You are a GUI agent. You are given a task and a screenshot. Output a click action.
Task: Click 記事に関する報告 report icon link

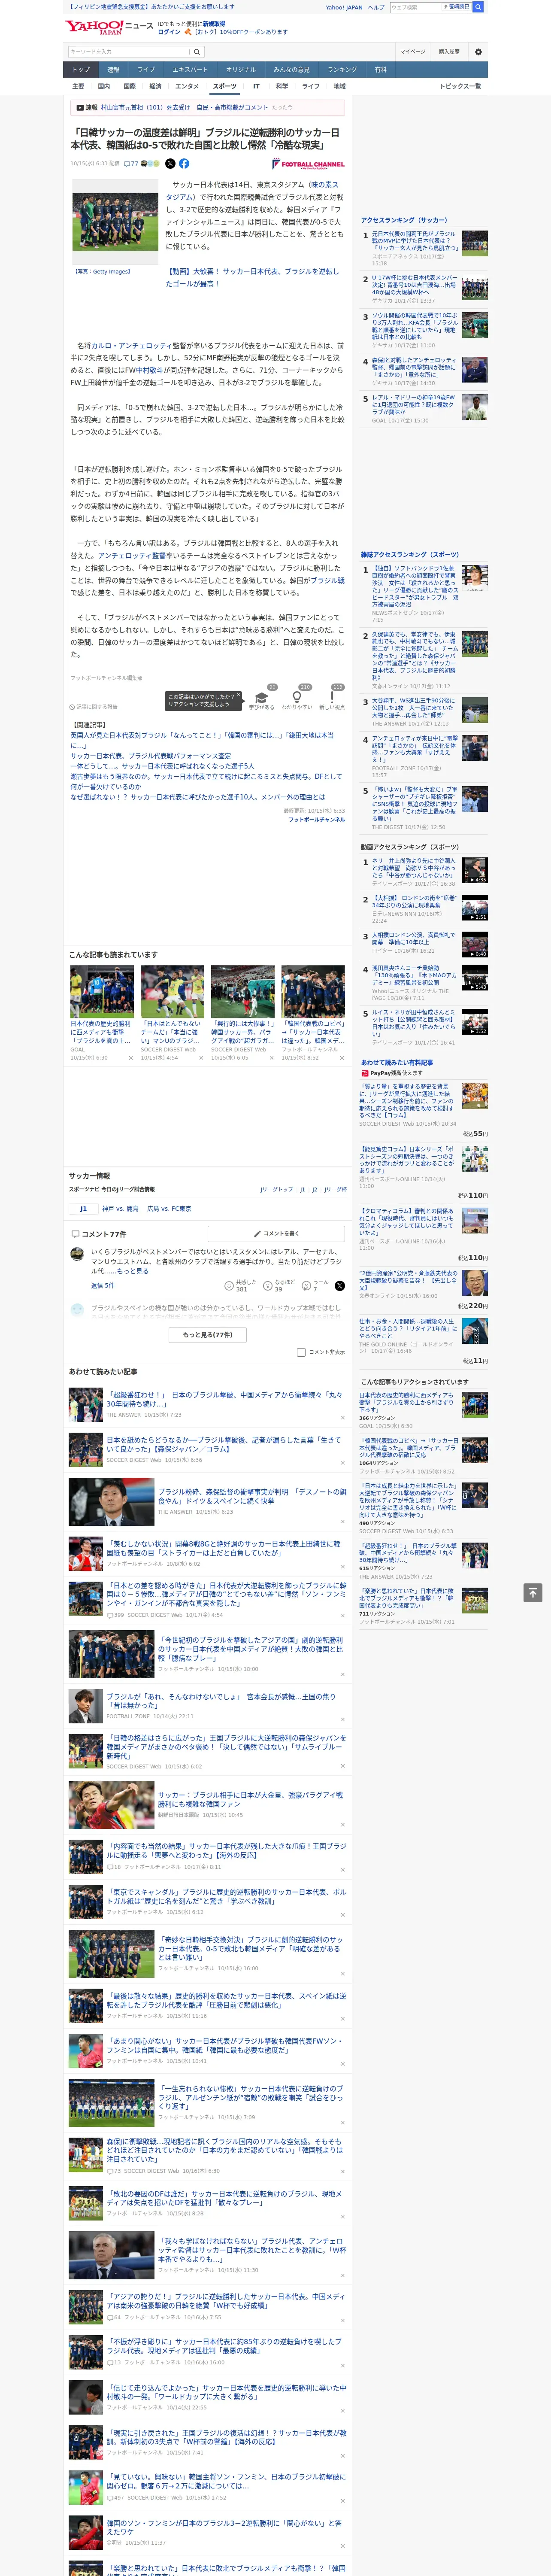[93, 707]
